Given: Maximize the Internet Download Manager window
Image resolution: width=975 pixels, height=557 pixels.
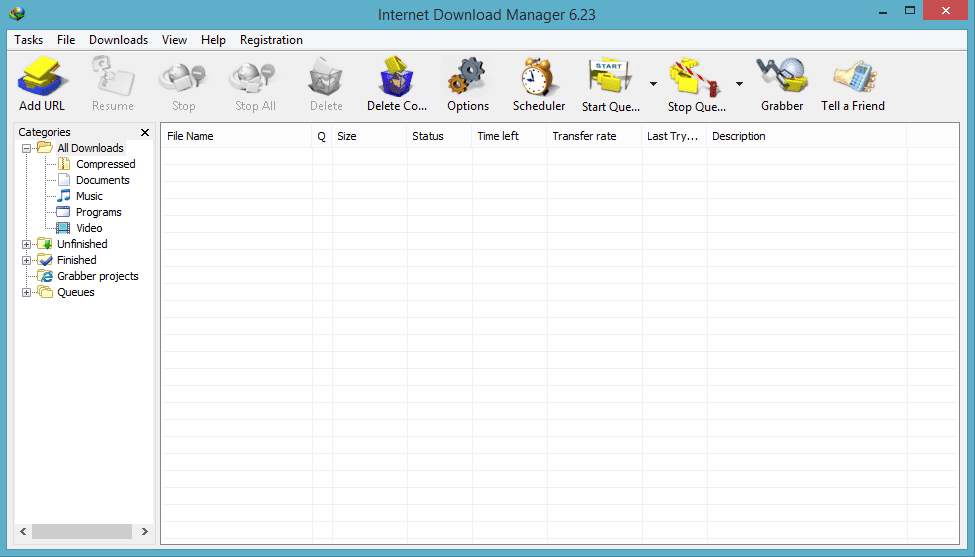Looking at the screenshot, I should coord(910,11).
